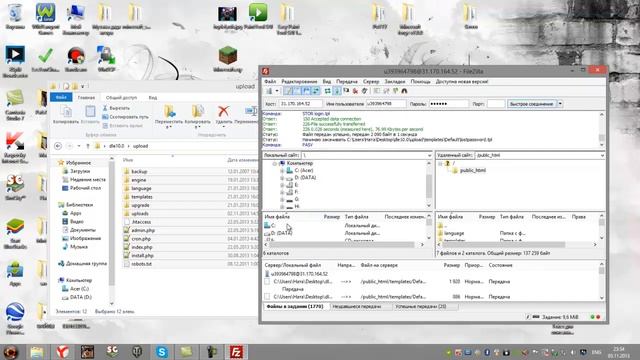Click the green Refresh icon in FileZilla
This screenshot has height=360, width=640.
pos(328,91)
